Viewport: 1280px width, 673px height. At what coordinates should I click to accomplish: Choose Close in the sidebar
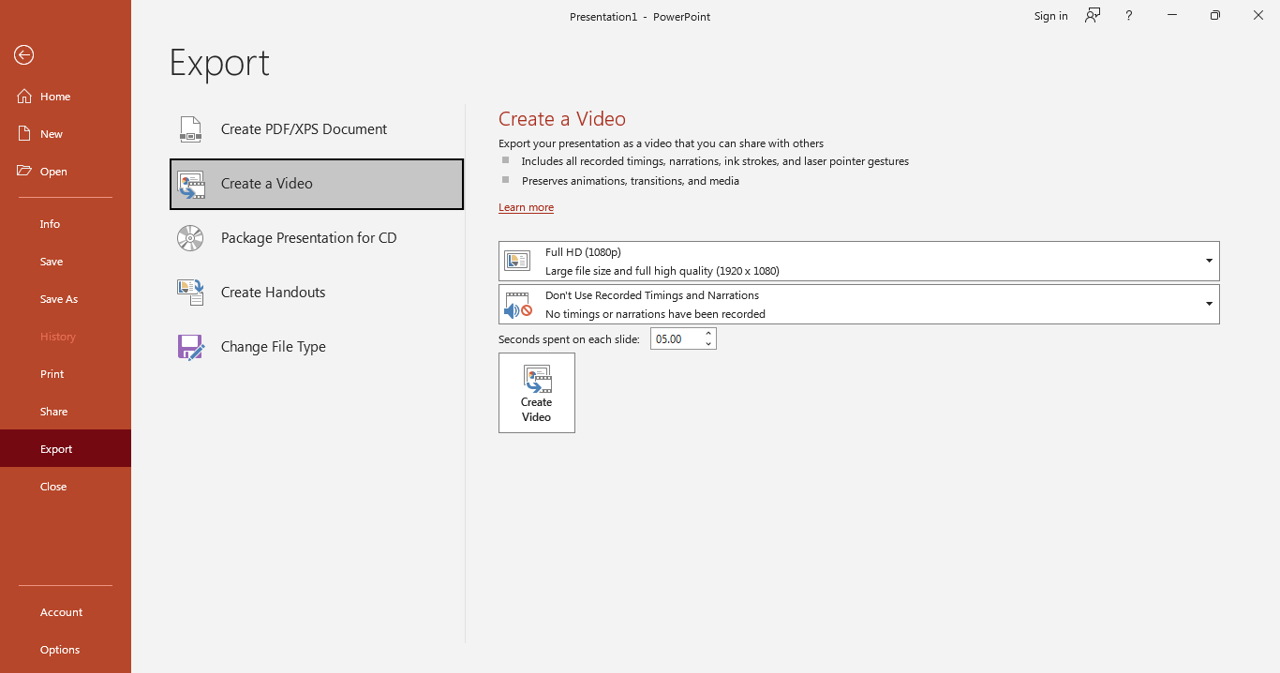(65, 486)
